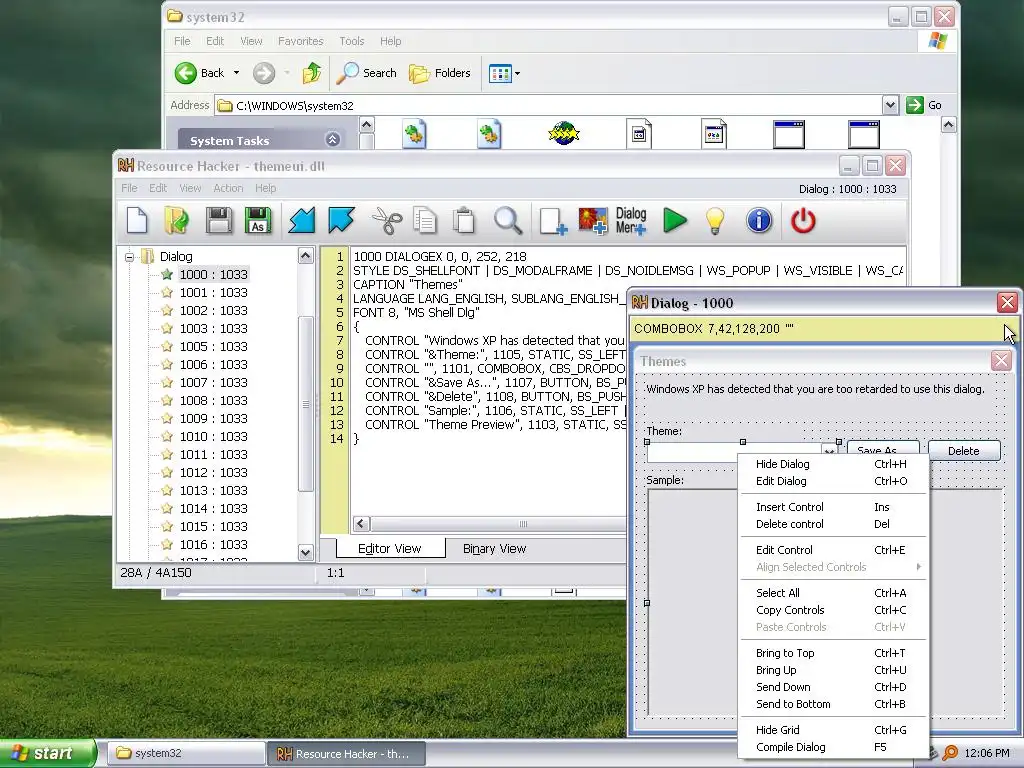Choose Delete control from context menu
This screenshot has width=1024, height=768.
pos(833,524)
